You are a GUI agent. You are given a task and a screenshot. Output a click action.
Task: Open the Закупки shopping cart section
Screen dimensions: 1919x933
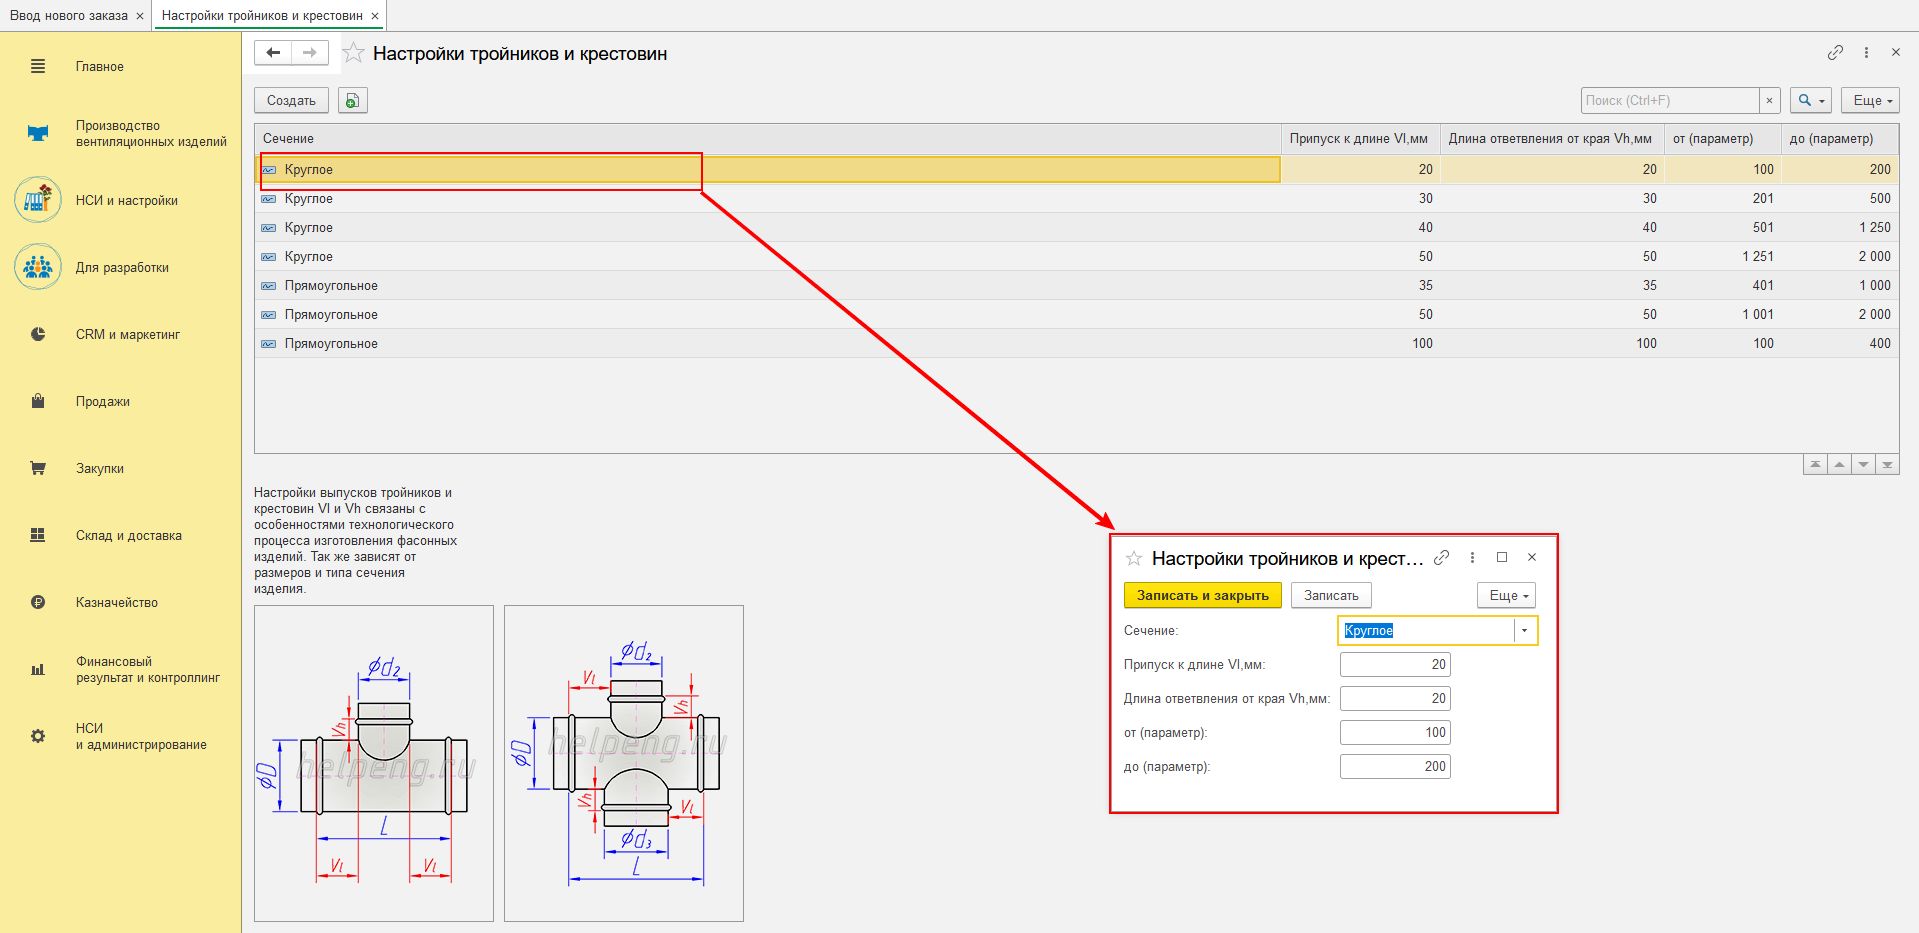click(x=99, y=469)
